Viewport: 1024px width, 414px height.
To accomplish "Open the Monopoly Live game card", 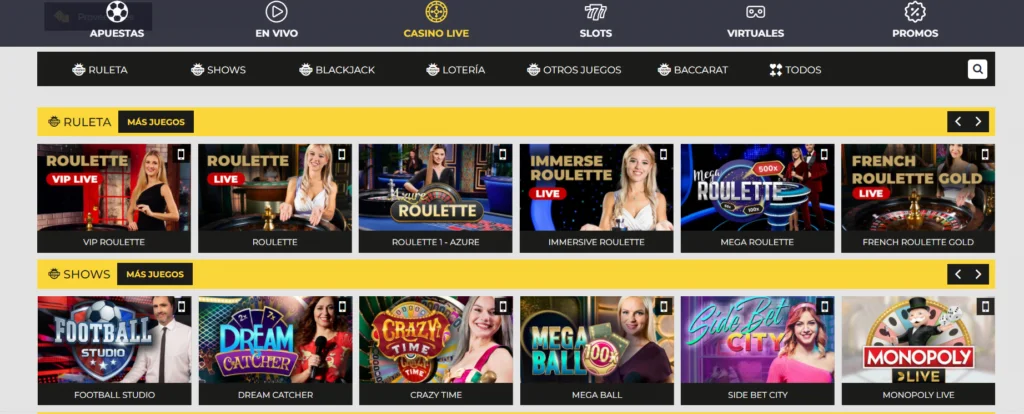I will click(918, 351).
